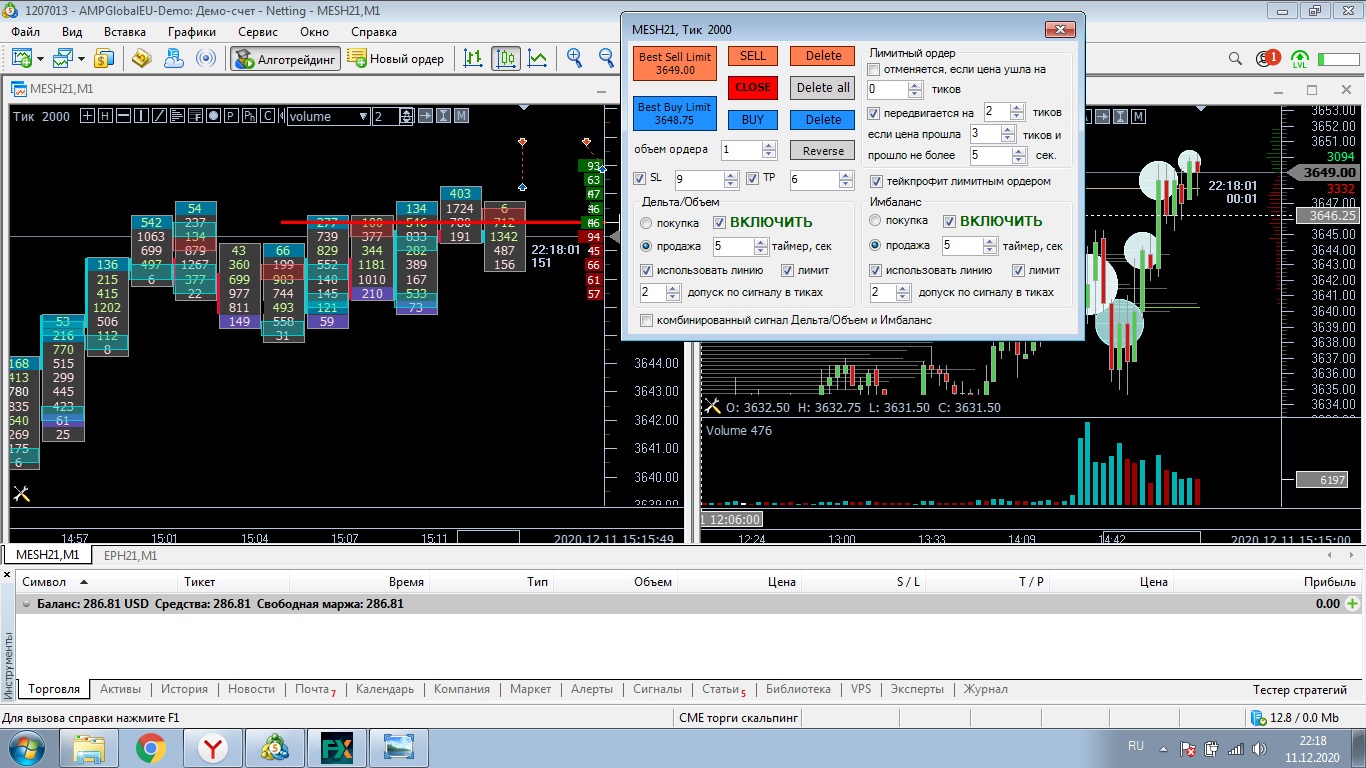Viewport: 1366px width, 768px height.
Task: Zoom in on the chart
Action: coord(575,58)
